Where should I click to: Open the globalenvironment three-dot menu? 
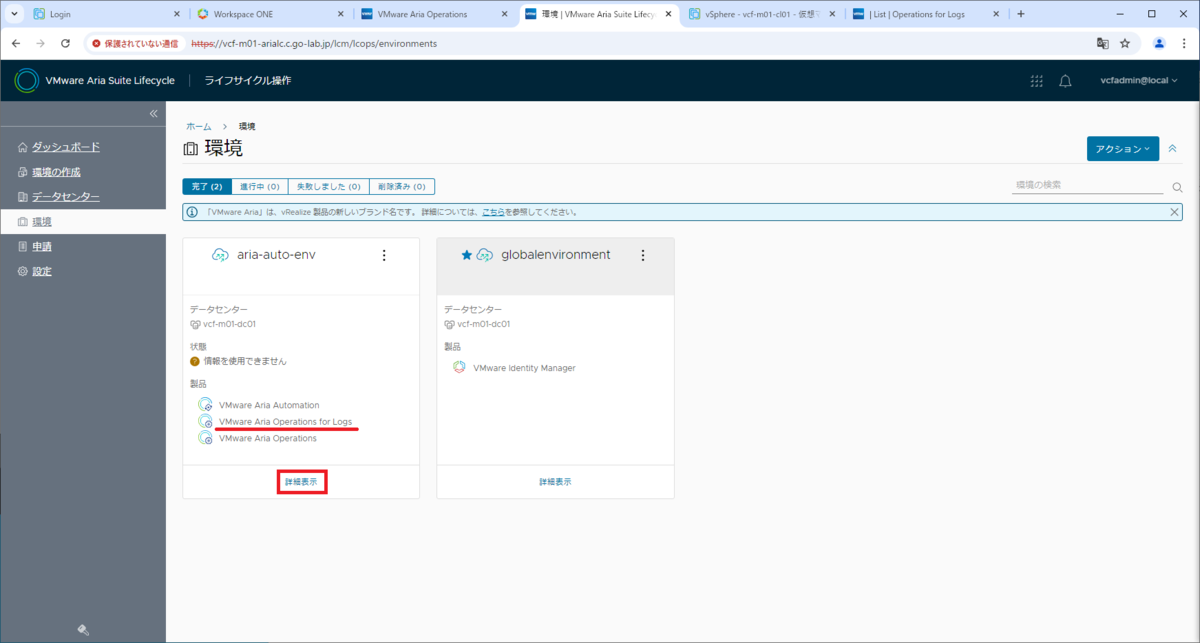pyautogui.click(x=642, y=256)
